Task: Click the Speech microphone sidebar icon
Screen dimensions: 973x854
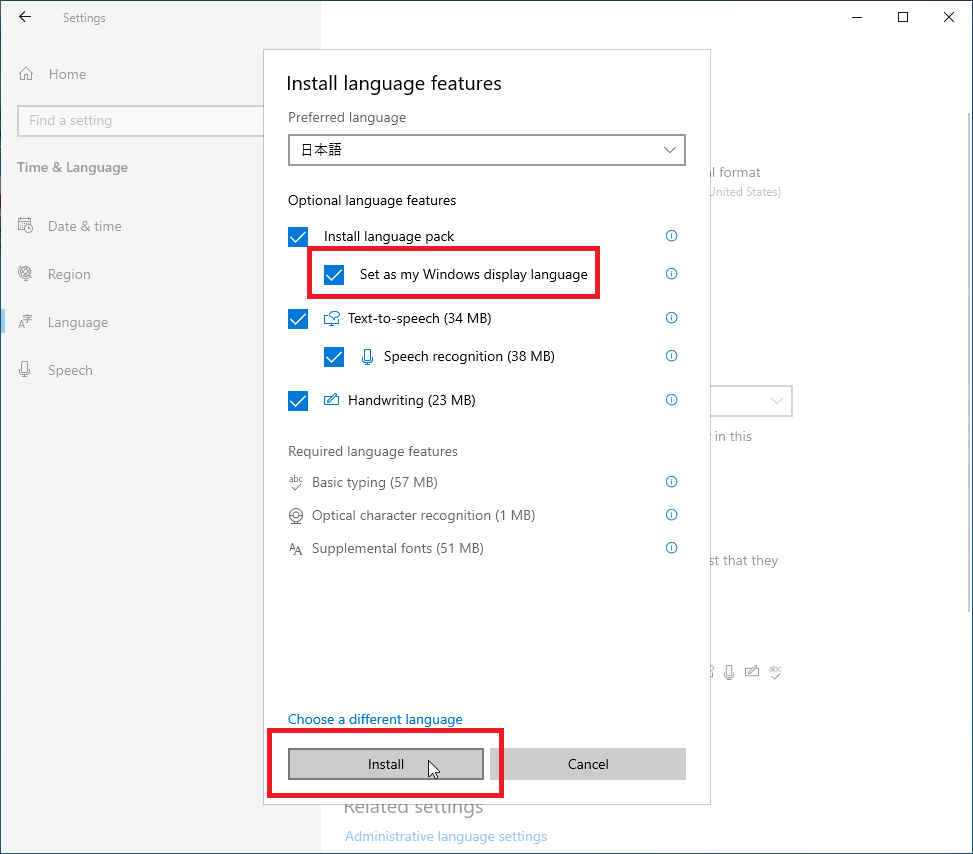Action: pos(25,369)
